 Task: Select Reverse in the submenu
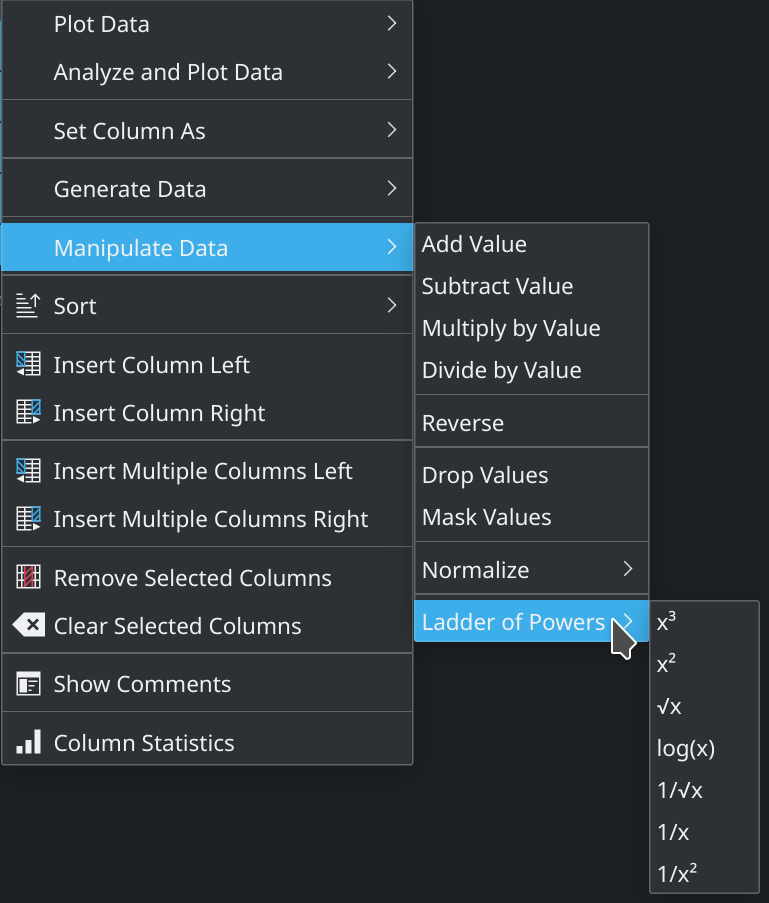(x=463, y=423)
